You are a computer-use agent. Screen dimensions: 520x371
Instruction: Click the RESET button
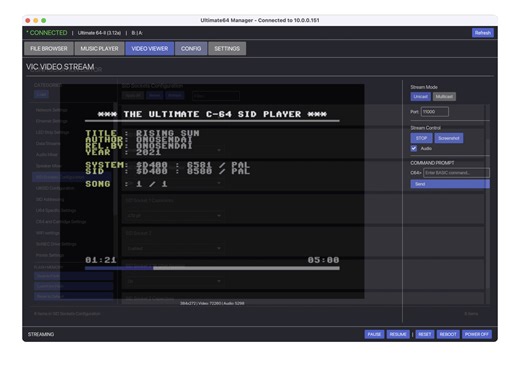[425, 334]
